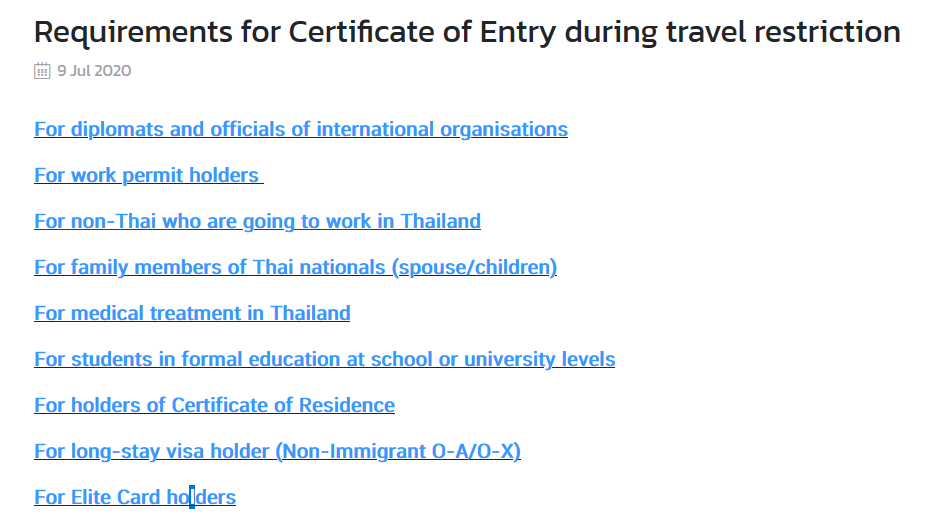The image size is (930, 518).
Task: Follow the non-Thai going to work link
Action: tap(257, 221)
